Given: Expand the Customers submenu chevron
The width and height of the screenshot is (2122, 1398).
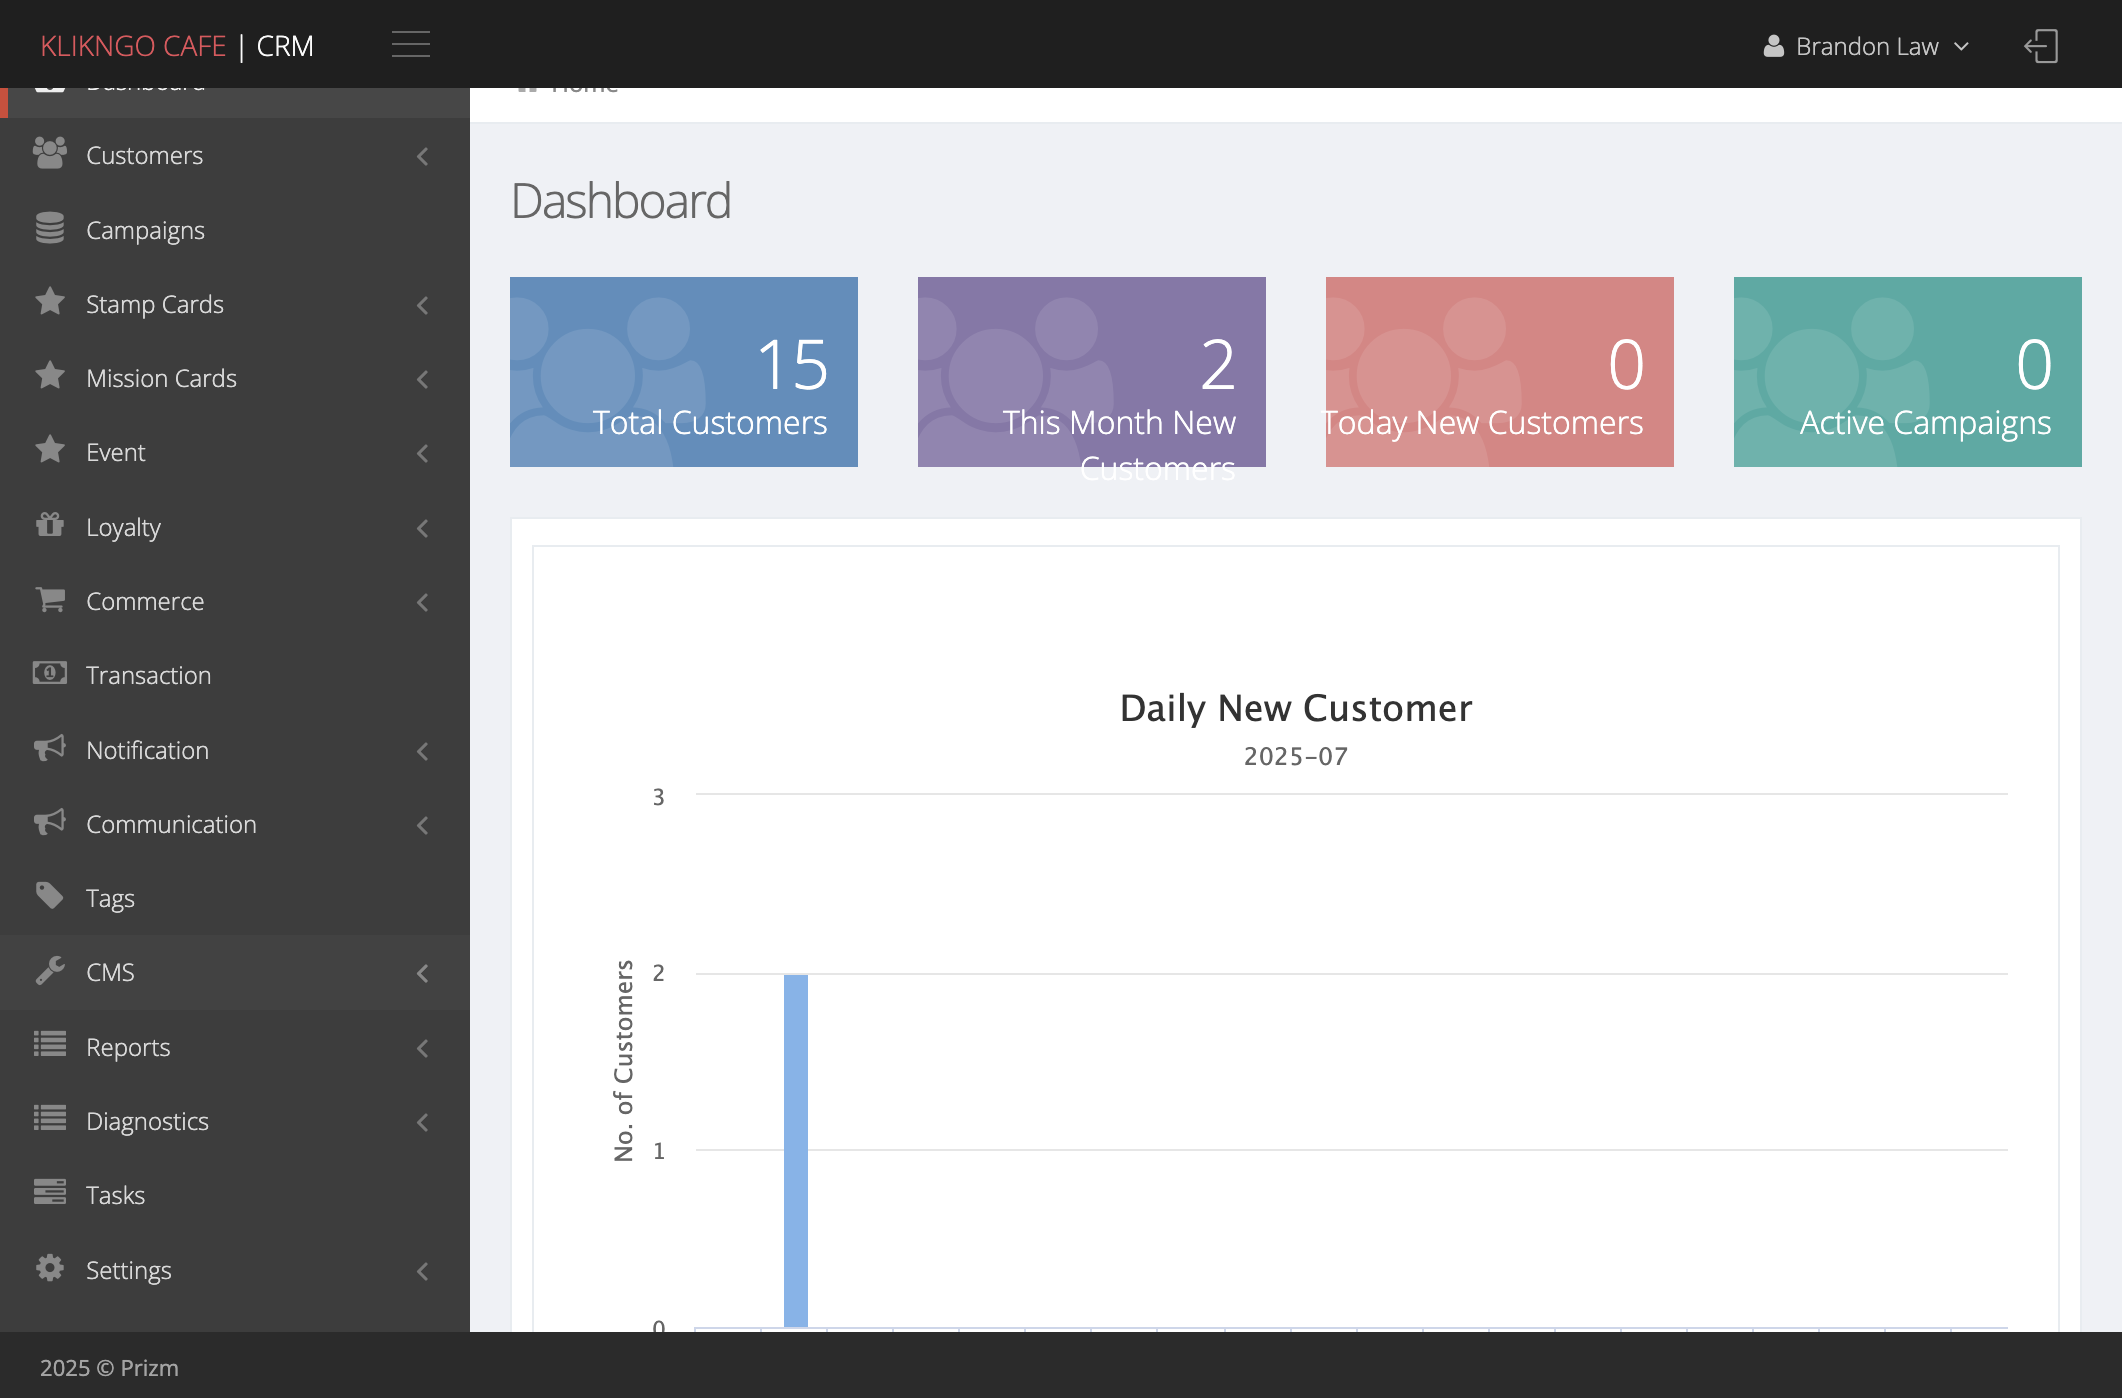Looking at the screenshot, I should tap(423, 156).
